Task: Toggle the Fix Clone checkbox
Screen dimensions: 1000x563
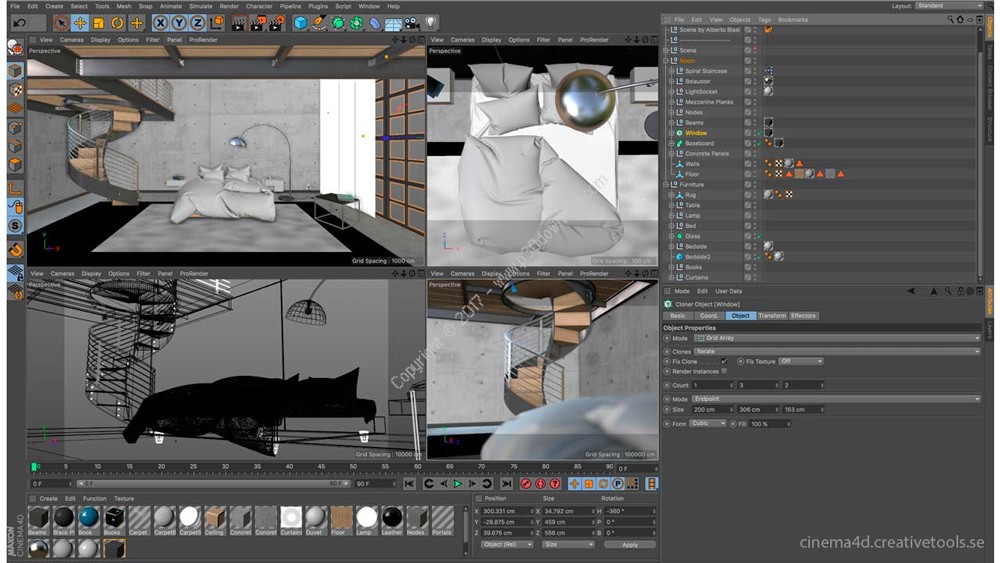Action: [724, 361]
